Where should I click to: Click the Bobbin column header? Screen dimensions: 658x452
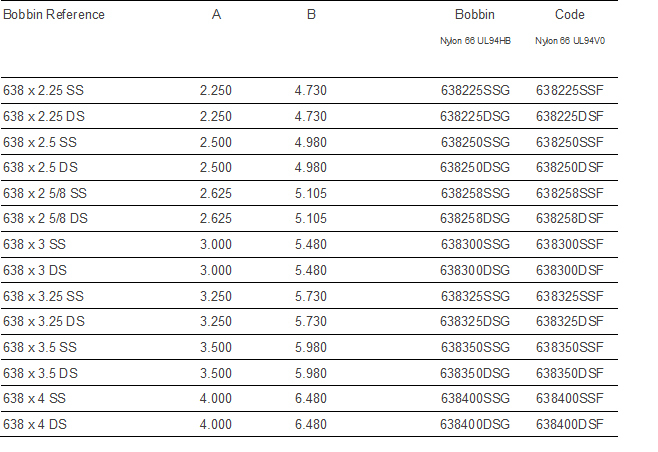(474, 15)
